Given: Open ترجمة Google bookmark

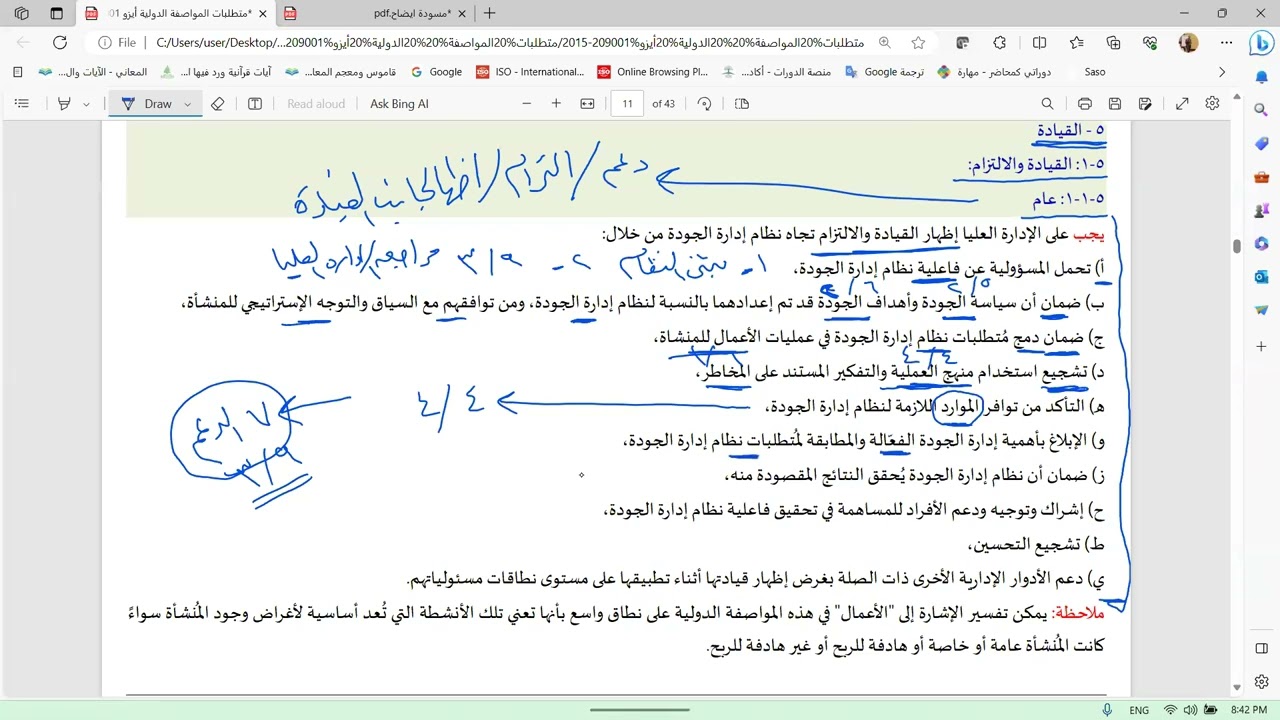Looking at the screenshot, I should (x=884, y=72).
